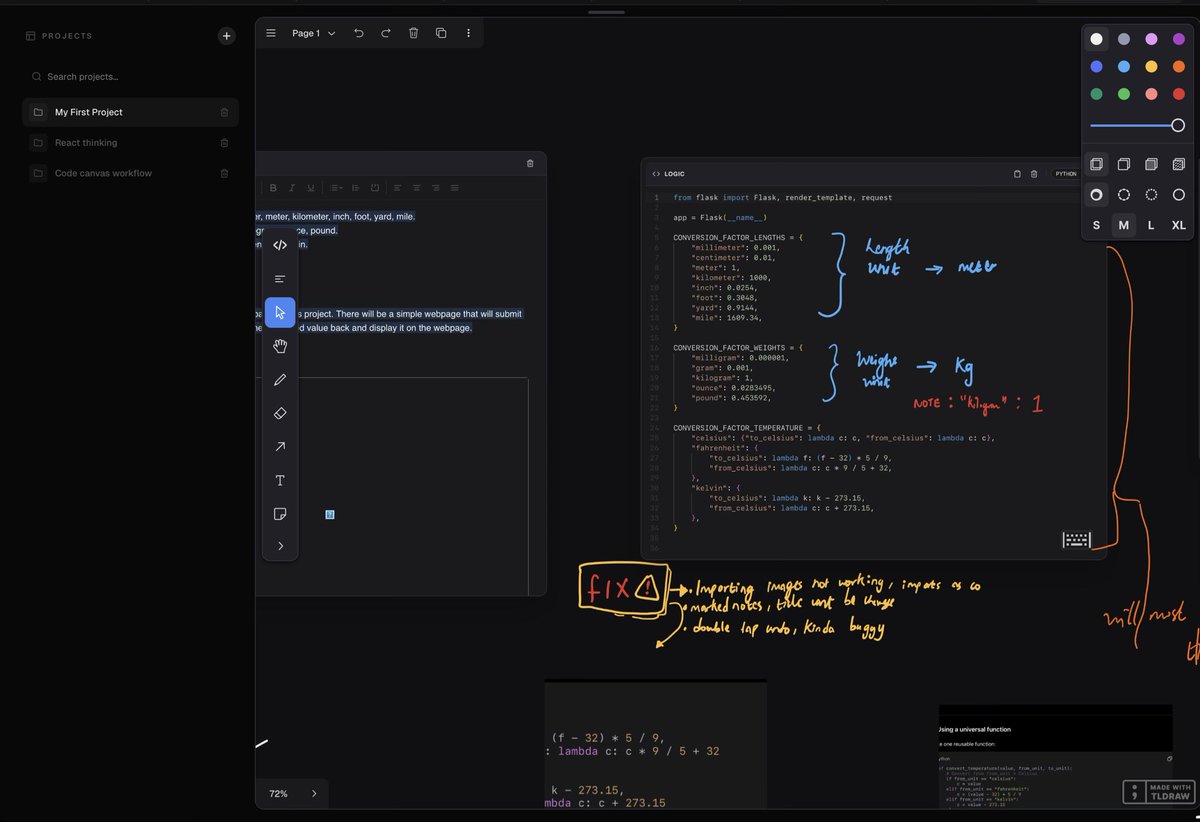Image resolution: width=1200 pixels, height=822 pixels.
Task: Pick the Draw pencil tool
Action: [280, 380]
